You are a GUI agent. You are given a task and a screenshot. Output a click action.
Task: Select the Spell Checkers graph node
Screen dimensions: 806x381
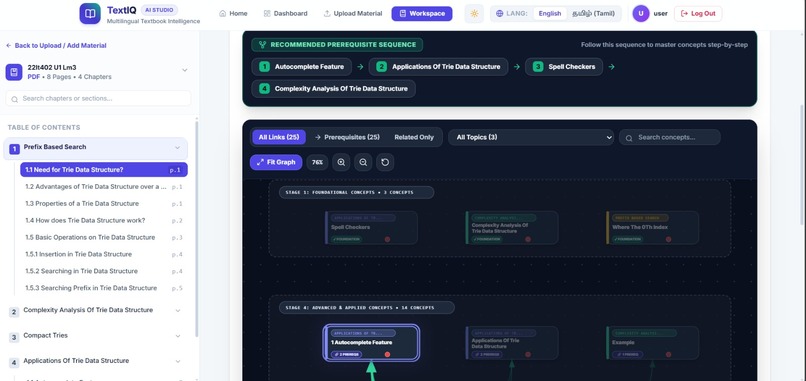pyautogui.click(x=372, y=227)
